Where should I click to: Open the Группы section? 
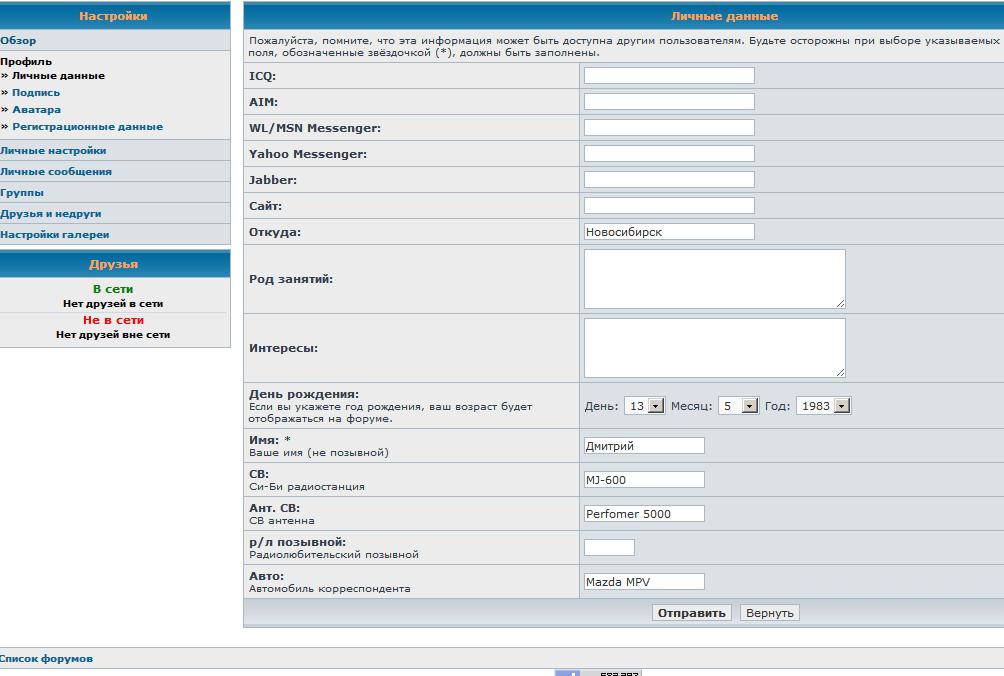(x=22, y=193)
